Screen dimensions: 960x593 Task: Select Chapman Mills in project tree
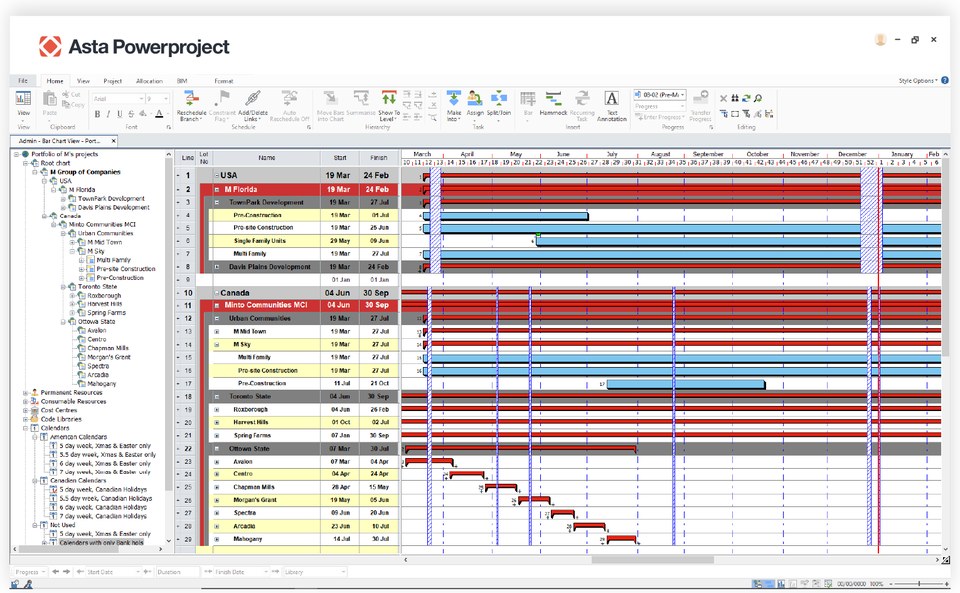pos(108,348)
